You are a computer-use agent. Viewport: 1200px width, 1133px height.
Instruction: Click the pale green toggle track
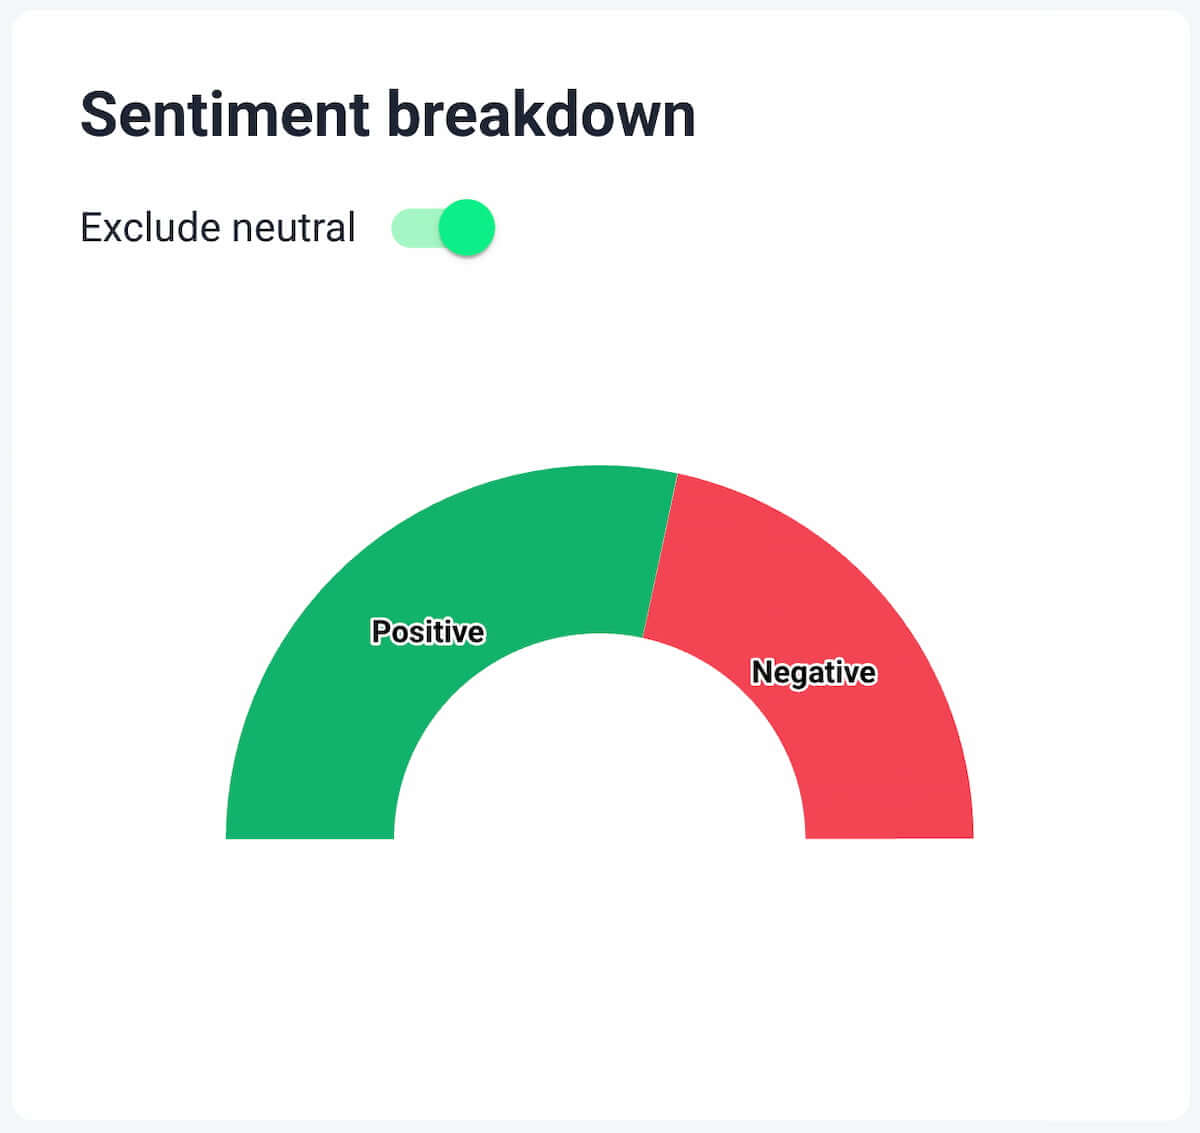[413, 228]
